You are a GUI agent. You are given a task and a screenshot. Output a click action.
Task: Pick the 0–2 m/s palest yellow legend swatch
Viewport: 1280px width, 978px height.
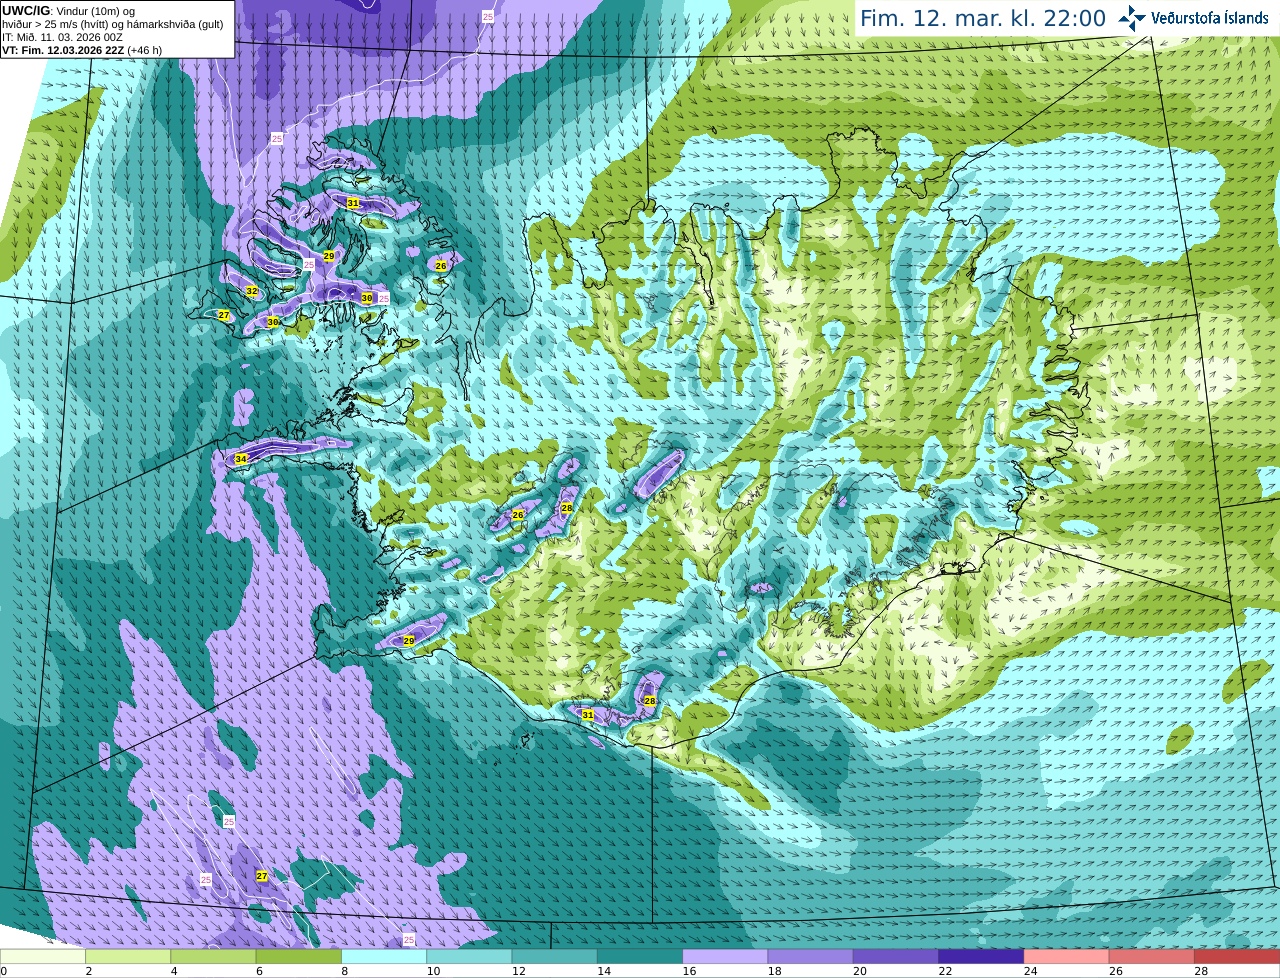[43, 957]
